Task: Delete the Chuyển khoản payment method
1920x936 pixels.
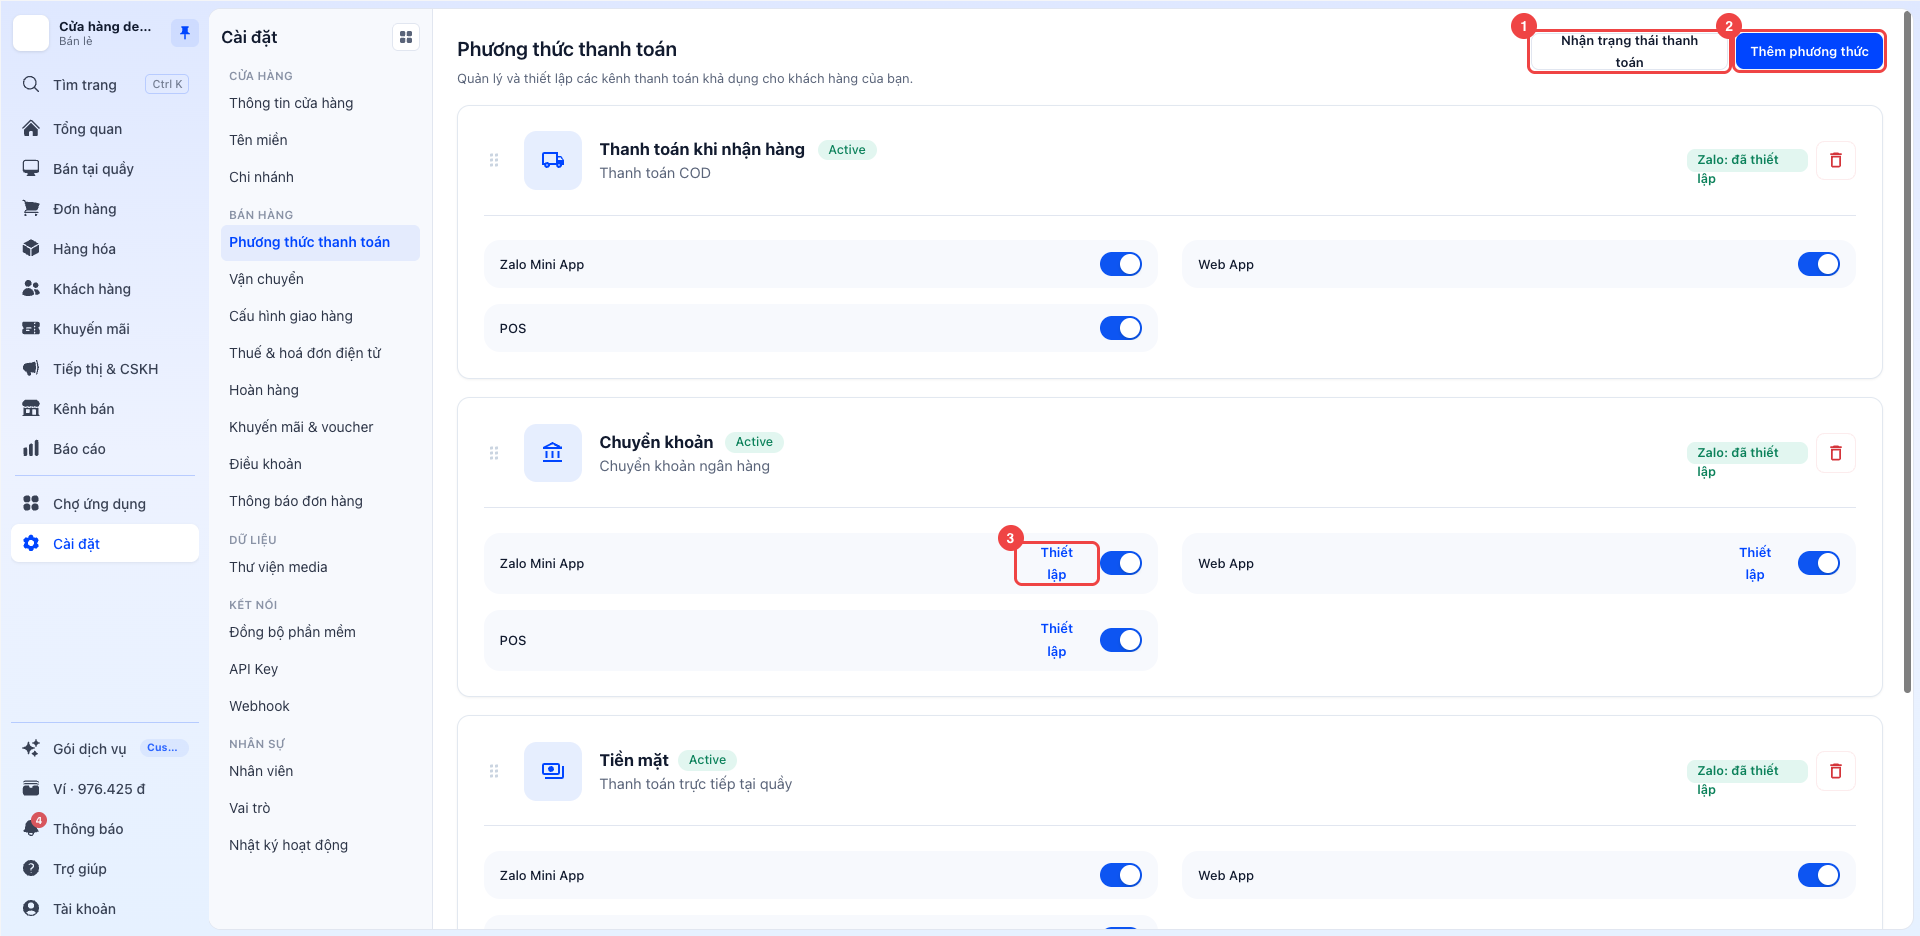Action: coord(1836,453)
